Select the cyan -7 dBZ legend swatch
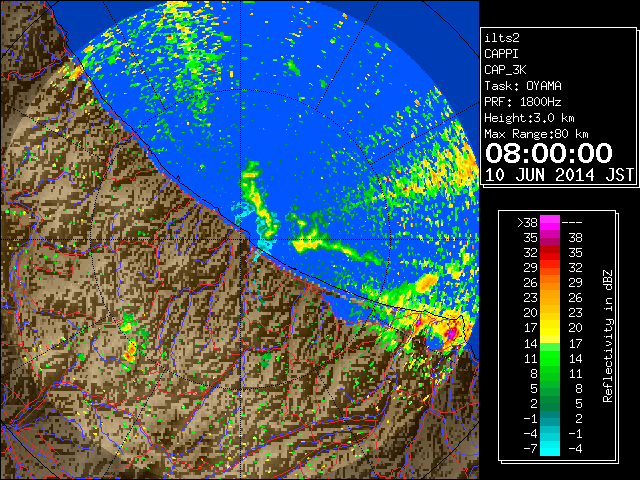640x480 pixels. [550, 449]
